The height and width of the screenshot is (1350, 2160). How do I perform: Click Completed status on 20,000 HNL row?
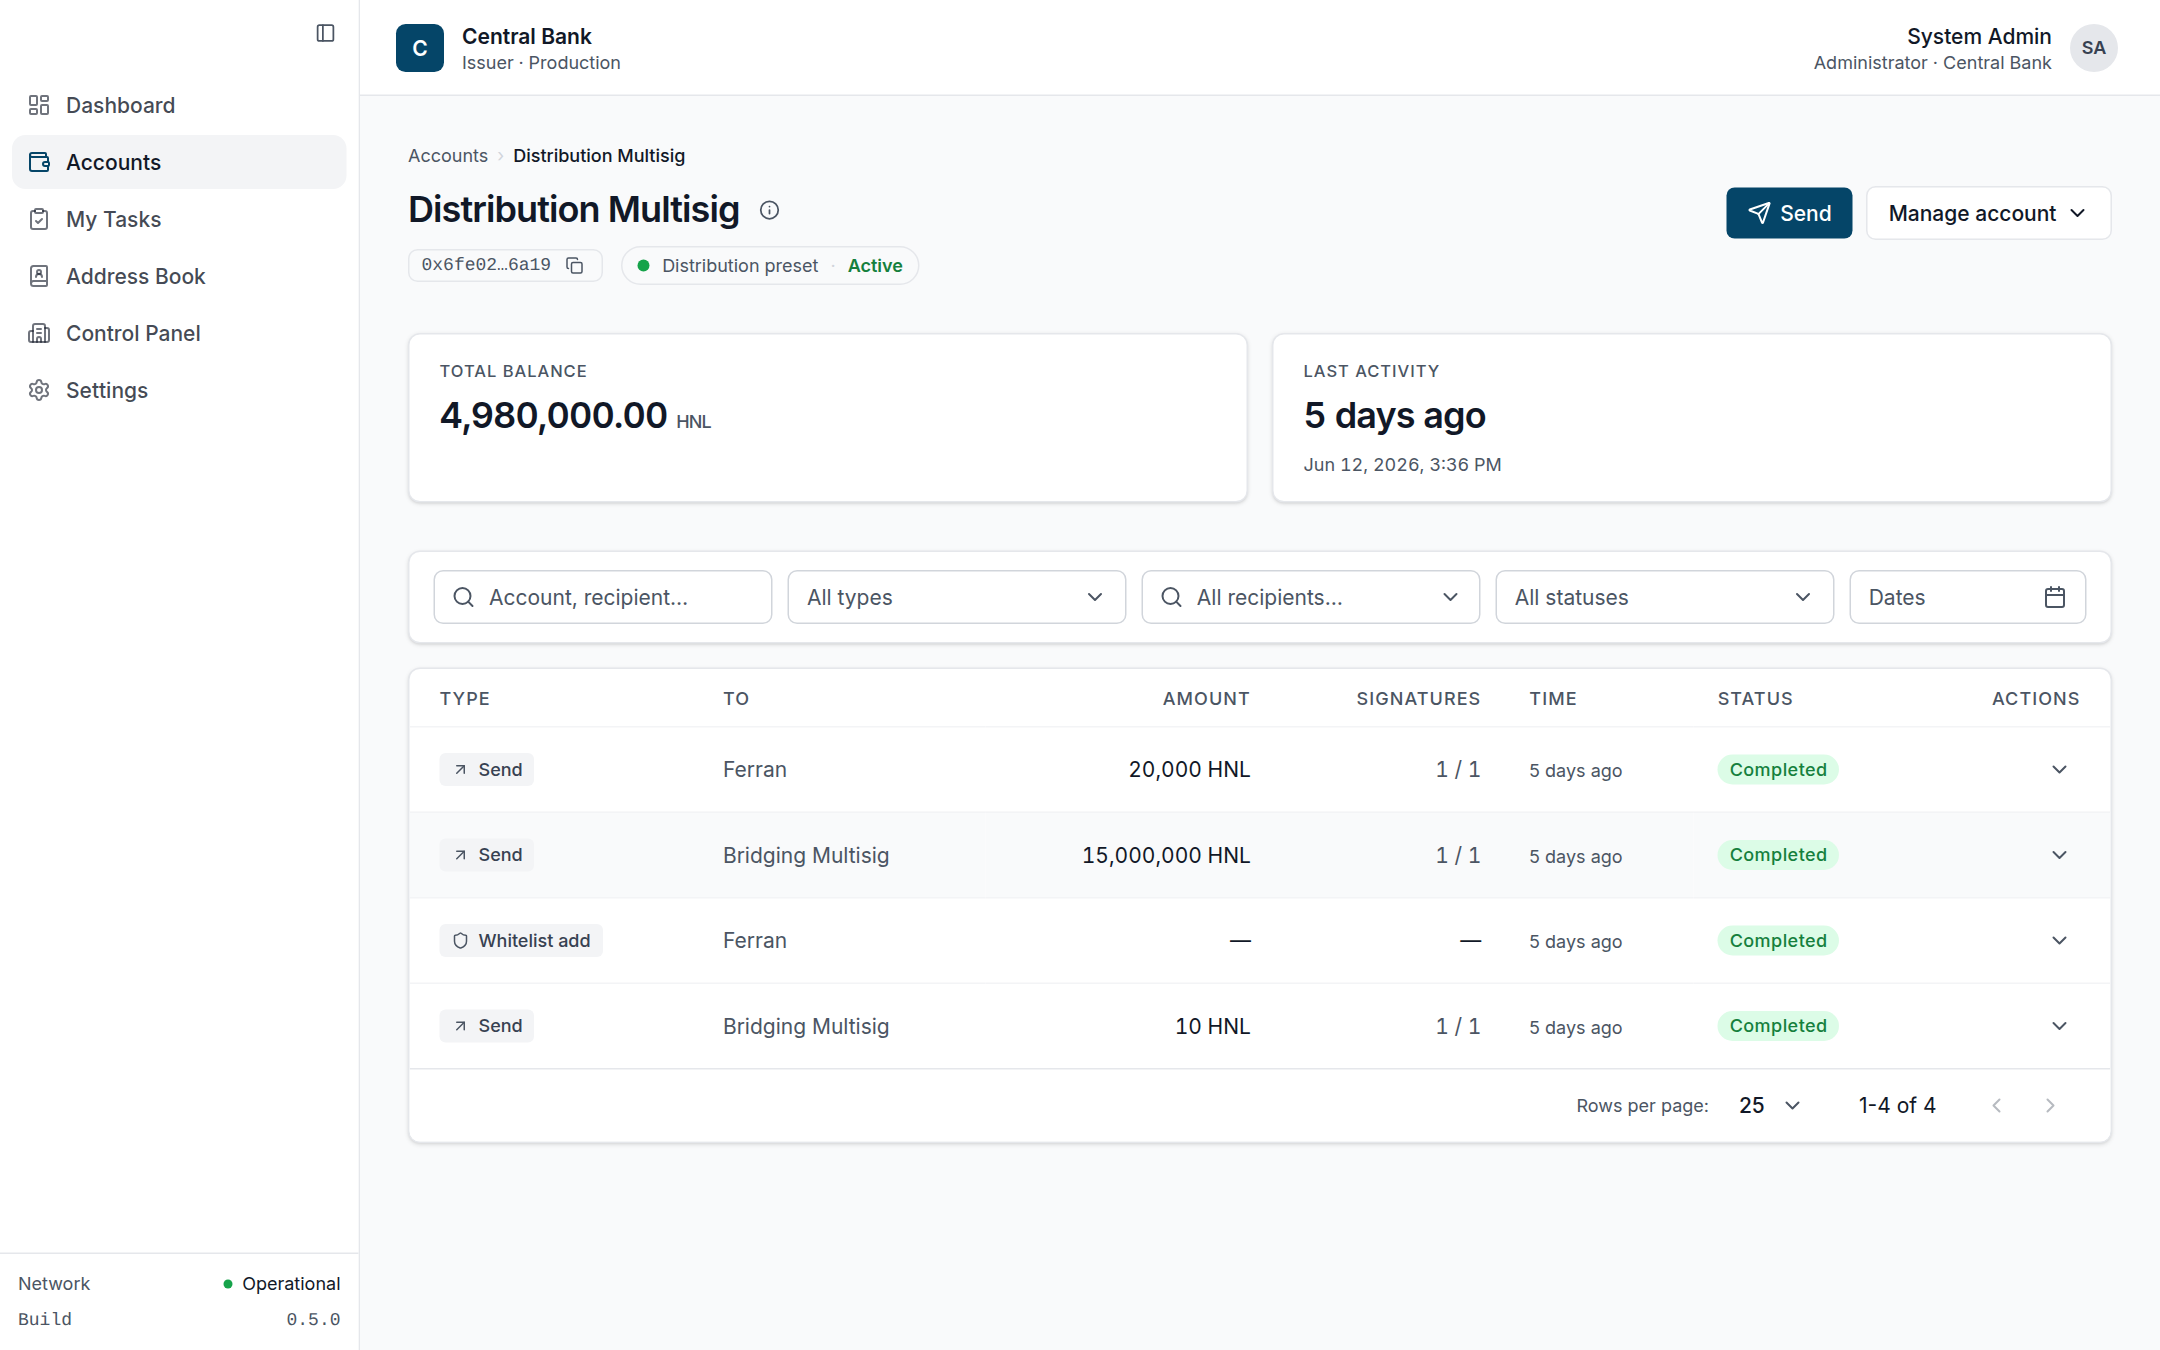pyautogui.click(x=1778, y=769)
